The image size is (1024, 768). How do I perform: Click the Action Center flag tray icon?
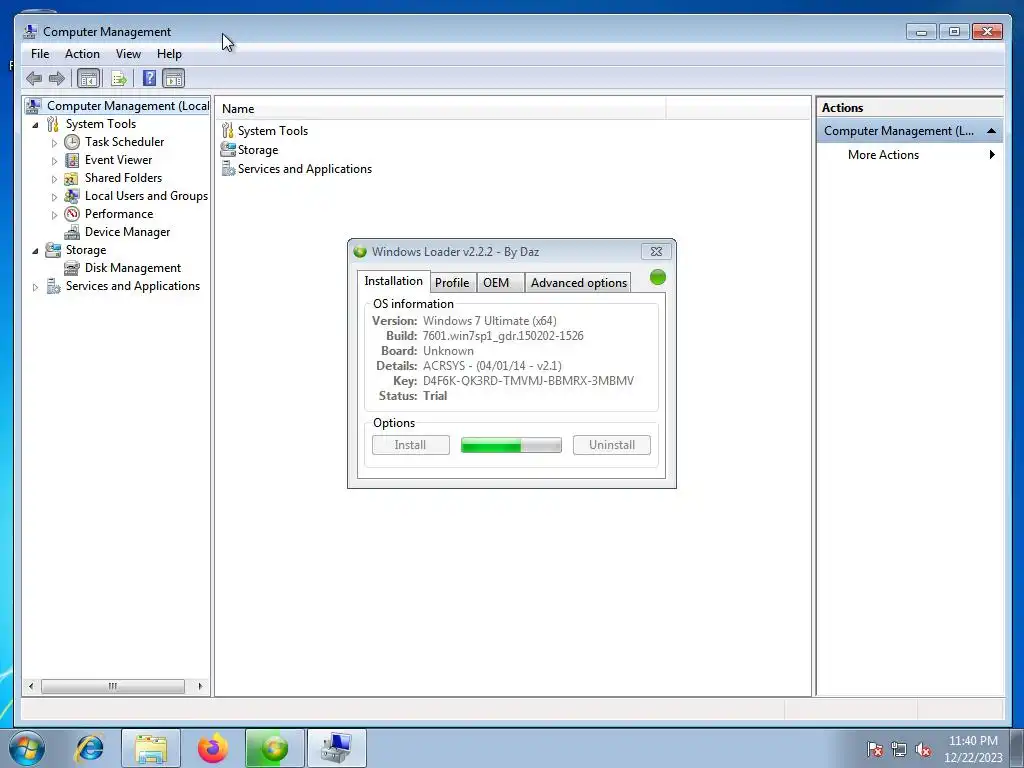pyautogui.click(x=875, y=749)
